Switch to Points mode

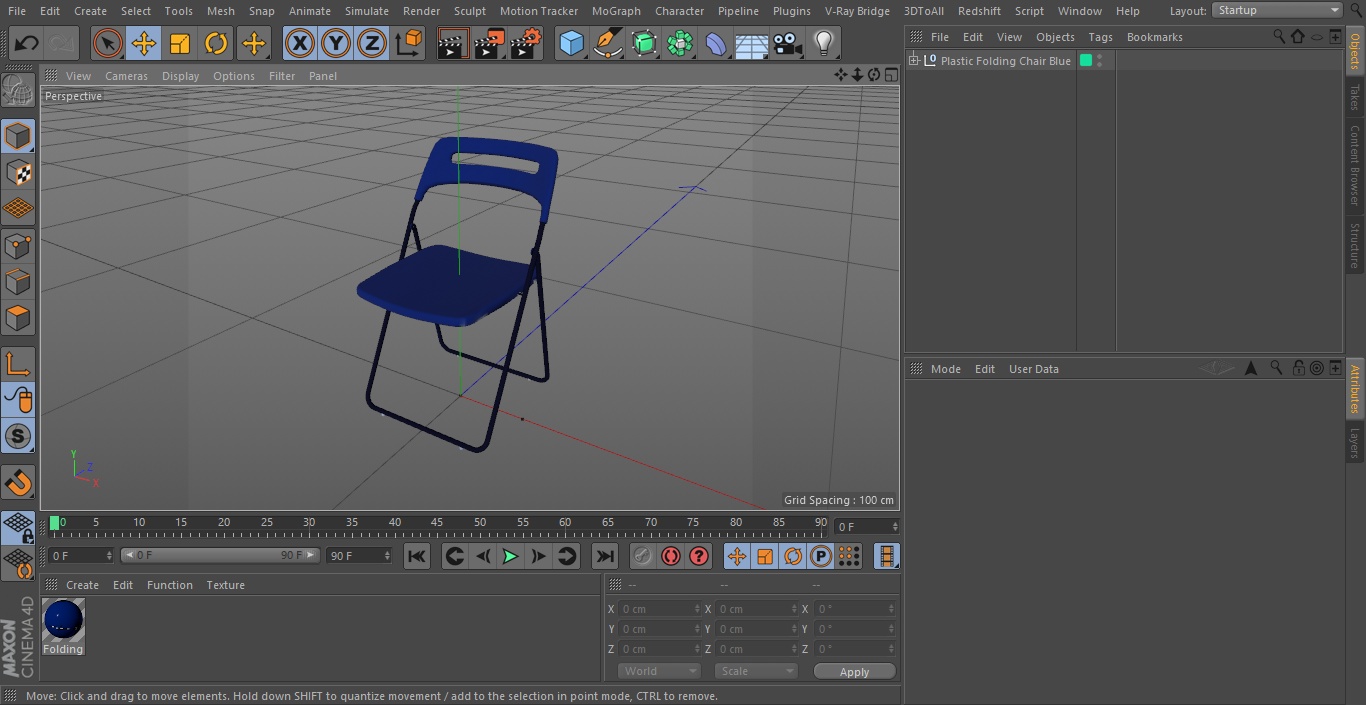point(18,246)
